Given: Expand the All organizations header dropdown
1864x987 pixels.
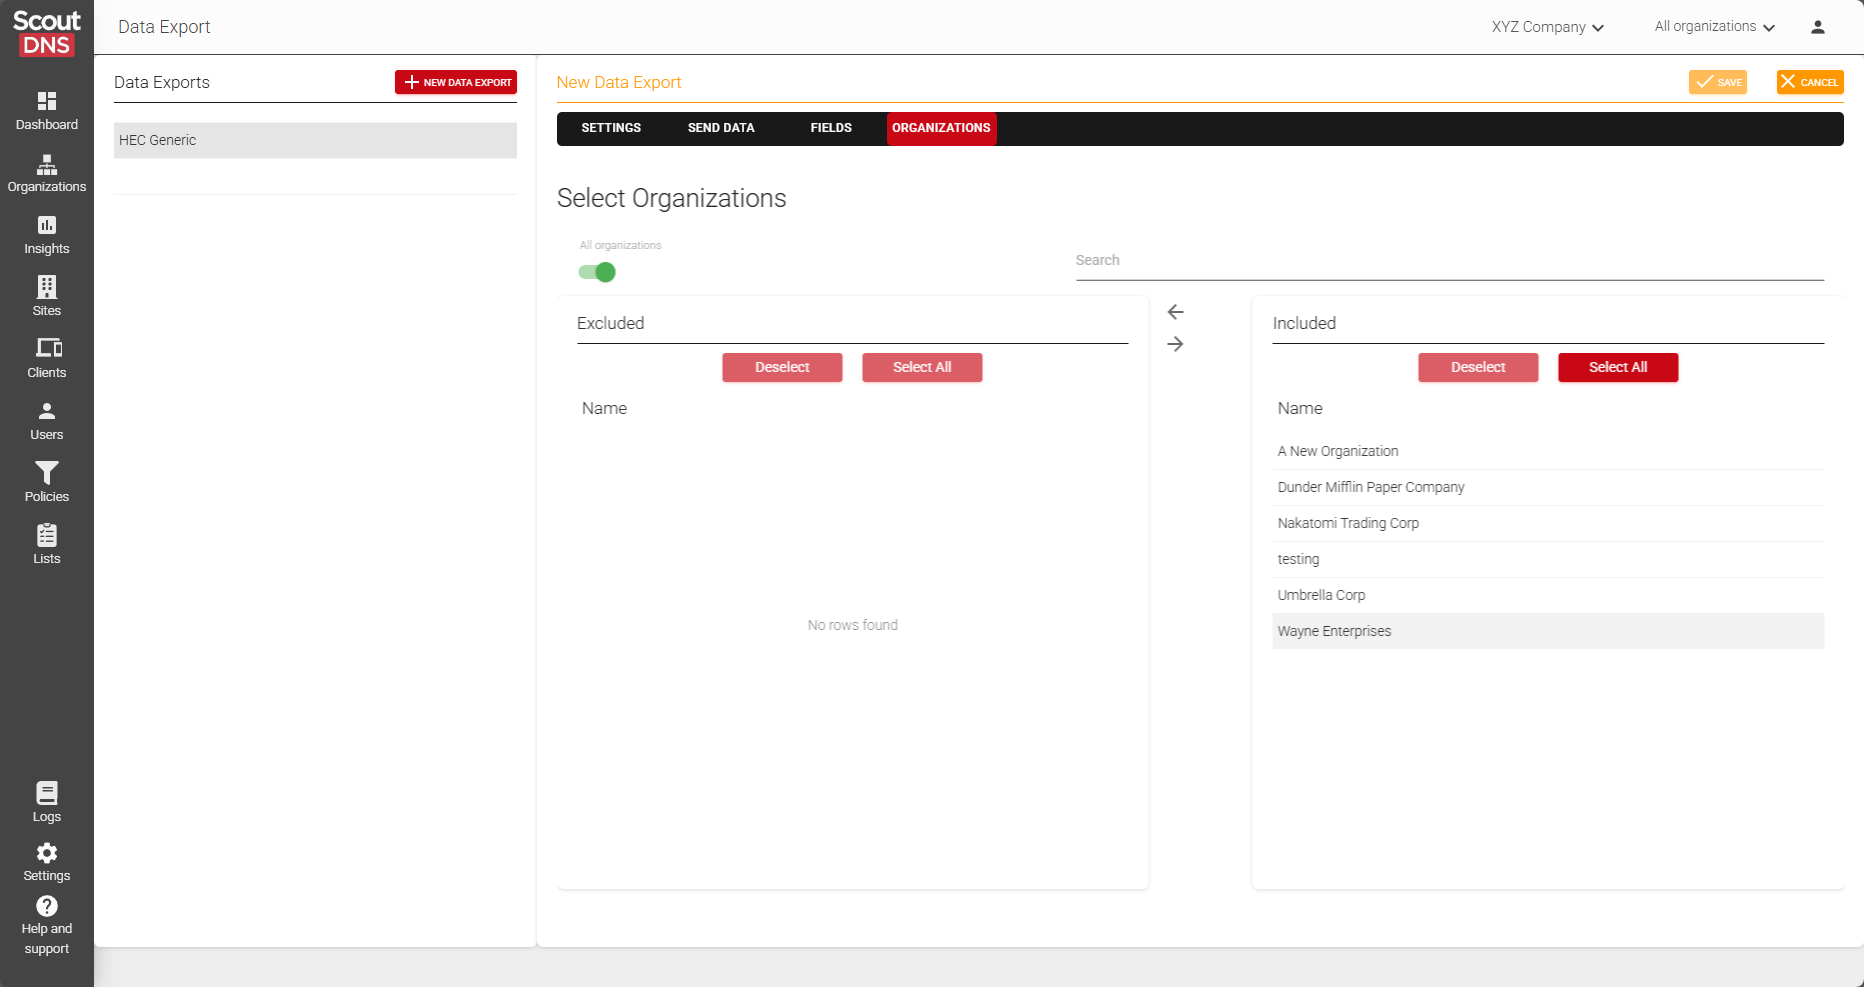Looking at the screenshot, I should pyautogui.click(x=1714, y=27).
